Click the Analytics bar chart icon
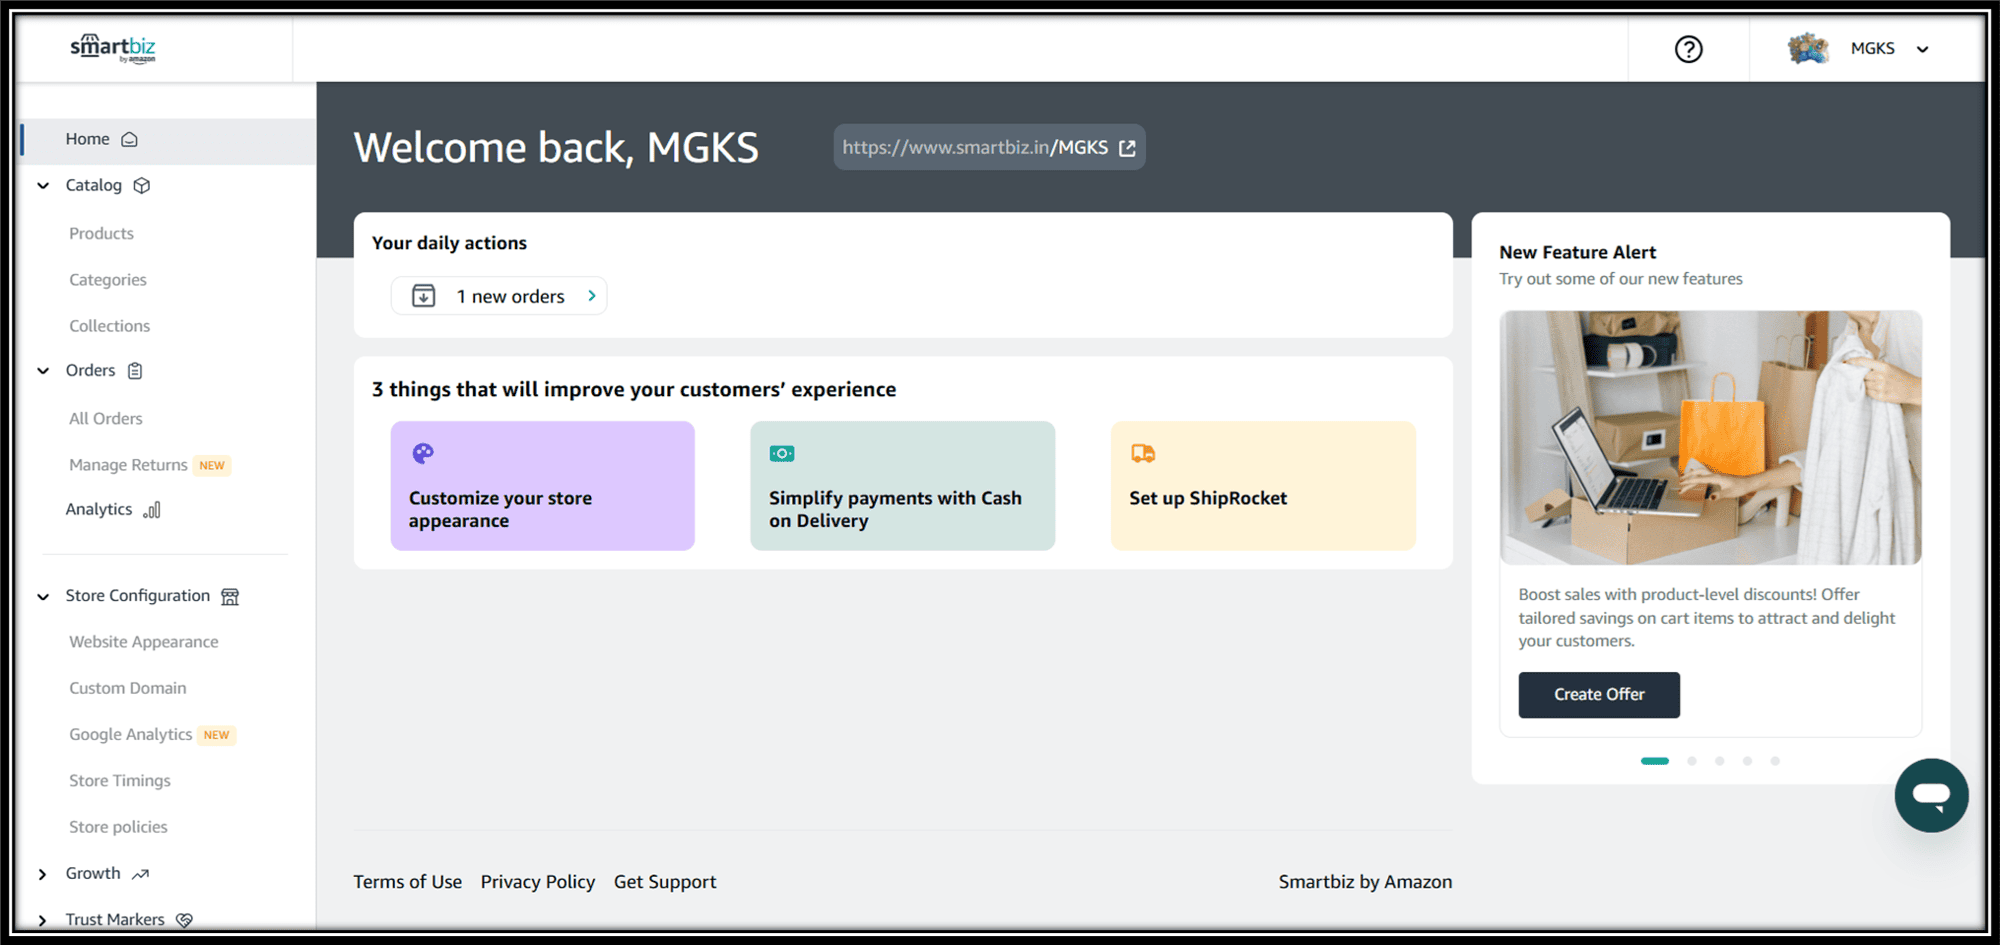Image resolution: width=2000 pixels, height=945 pixels. click(x=152, y=510)
